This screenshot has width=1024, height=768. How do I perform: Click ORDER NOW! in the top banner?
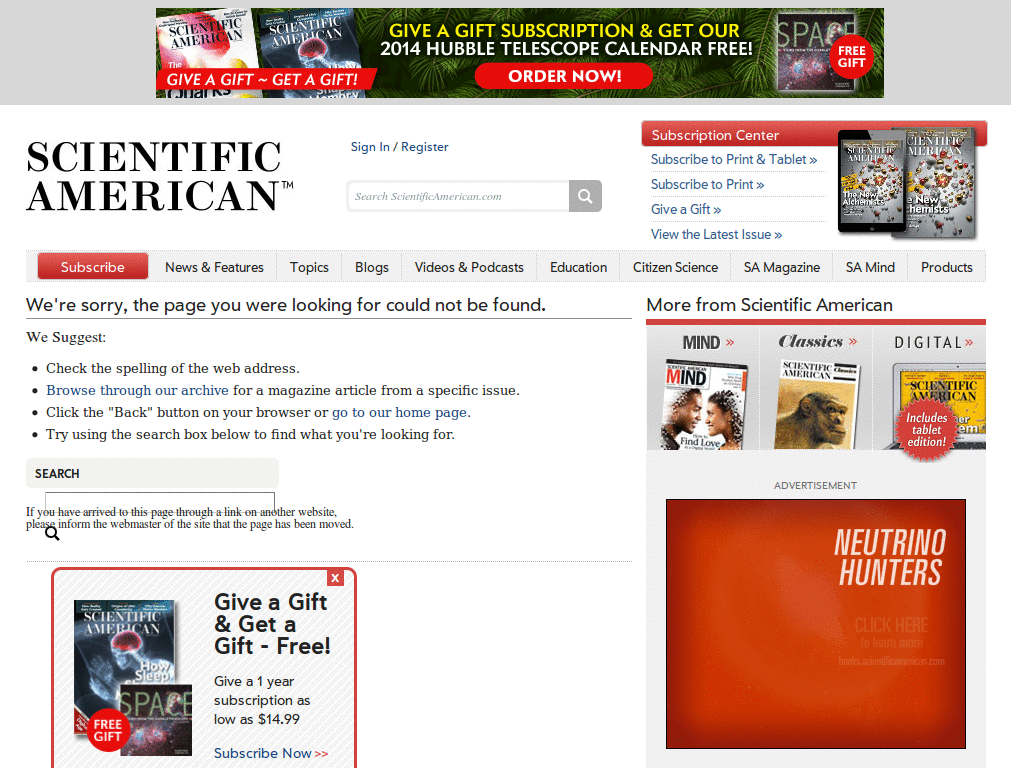click(x=564, y=76)
